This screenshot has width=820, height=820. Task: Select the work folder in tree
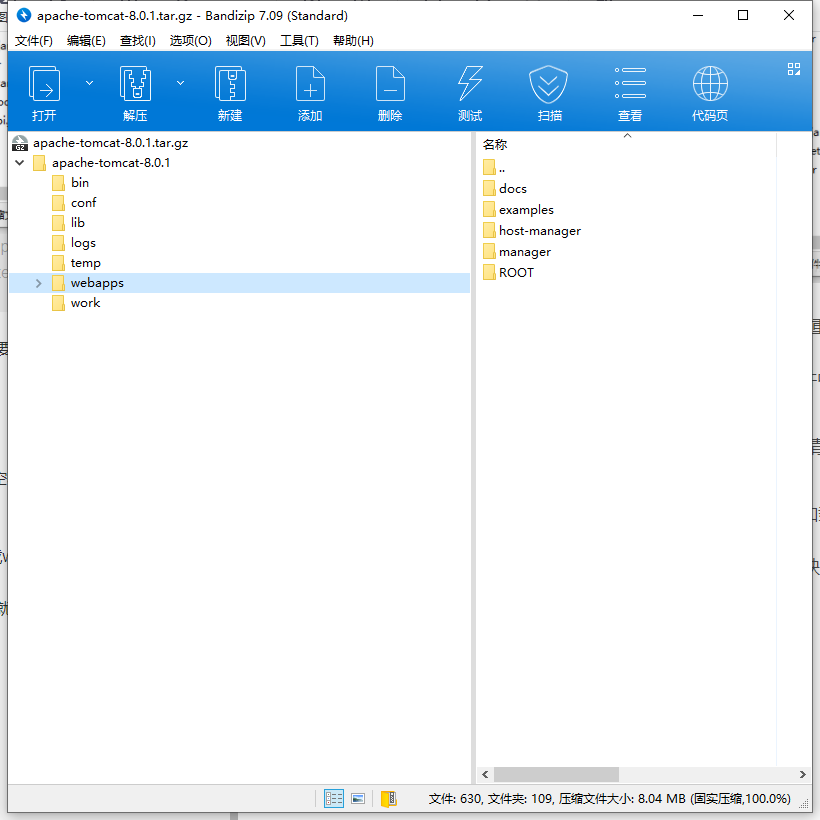(85, 303)
